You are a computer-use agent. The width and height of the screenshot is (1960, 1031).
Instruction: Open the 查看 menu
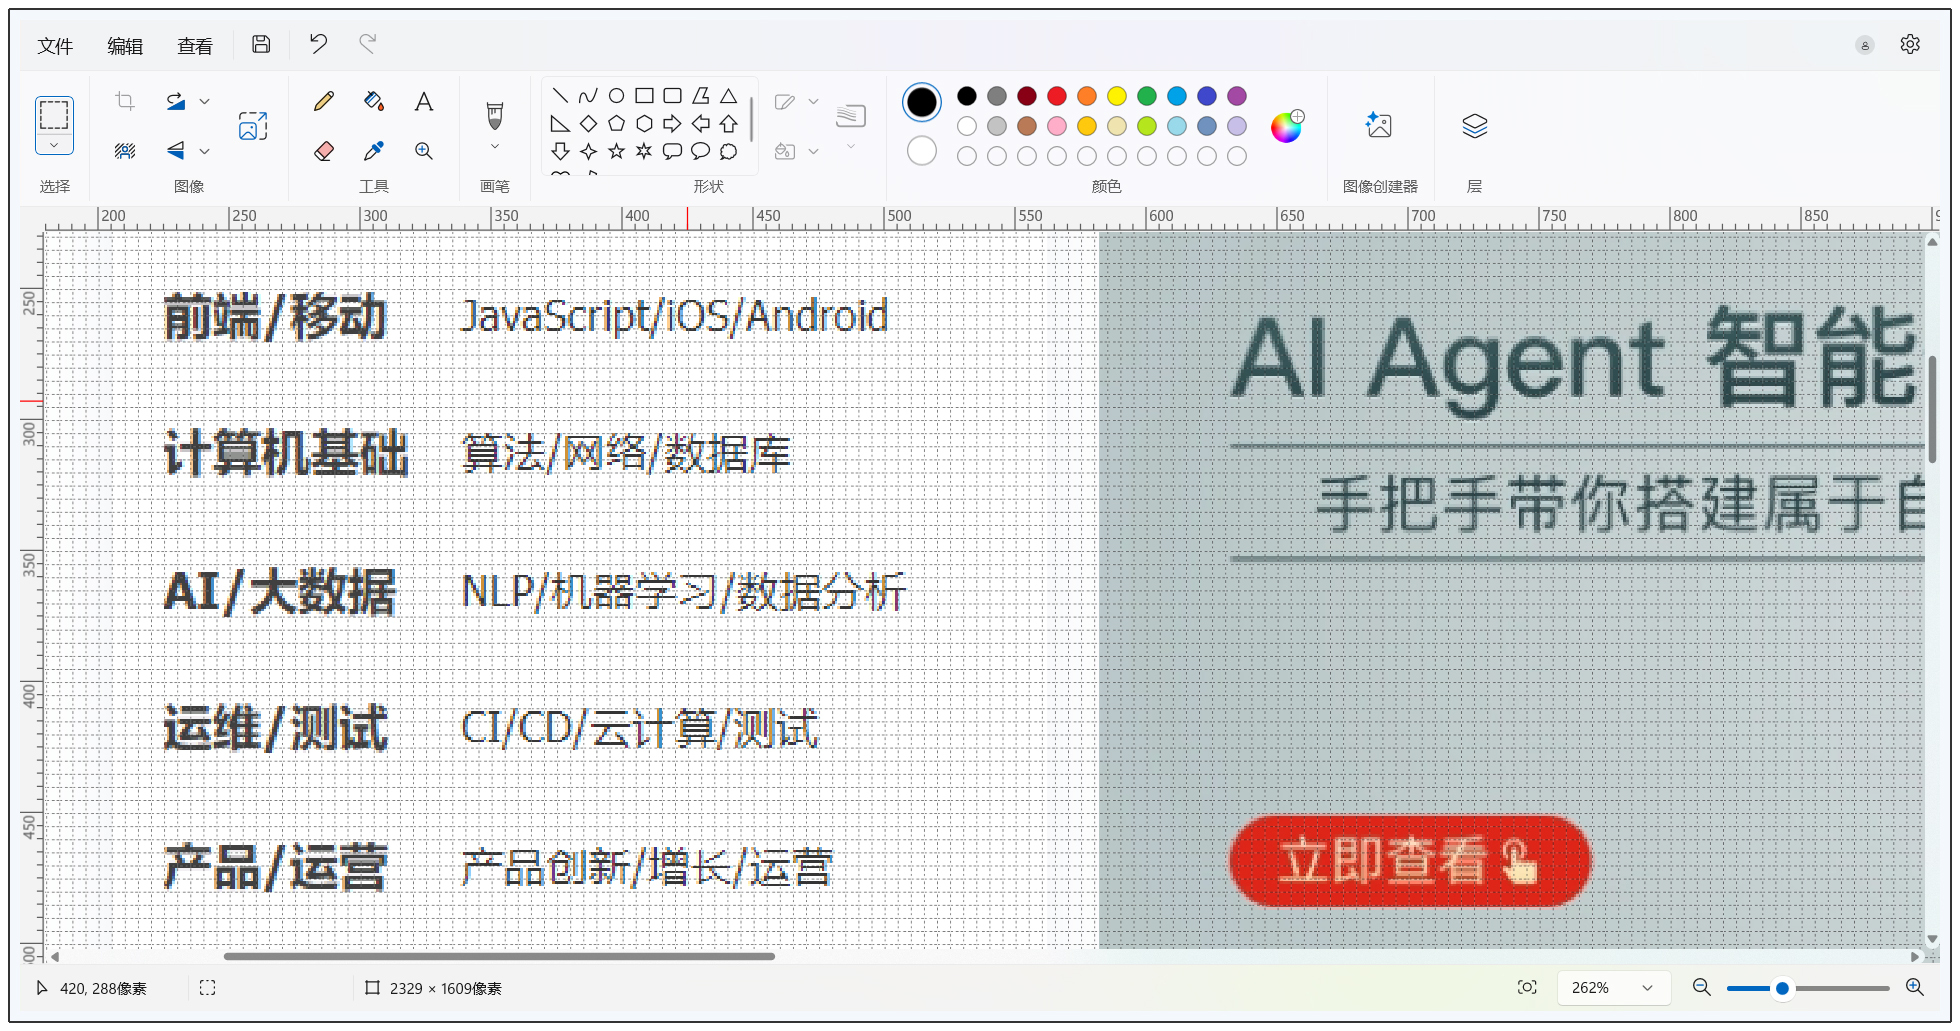195,46
